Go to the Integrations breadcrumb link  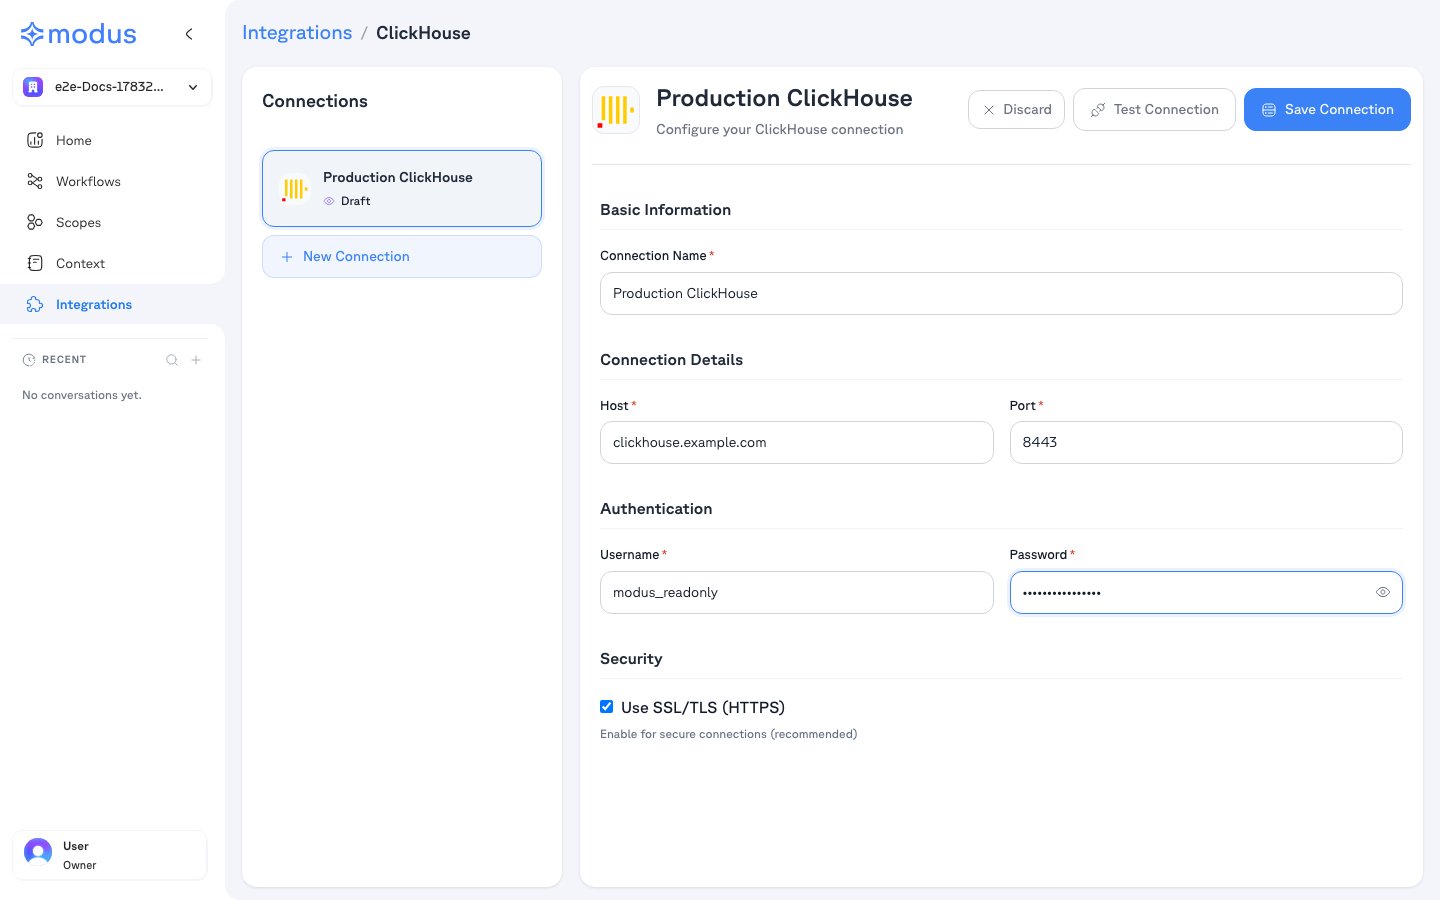coord(297,33)
